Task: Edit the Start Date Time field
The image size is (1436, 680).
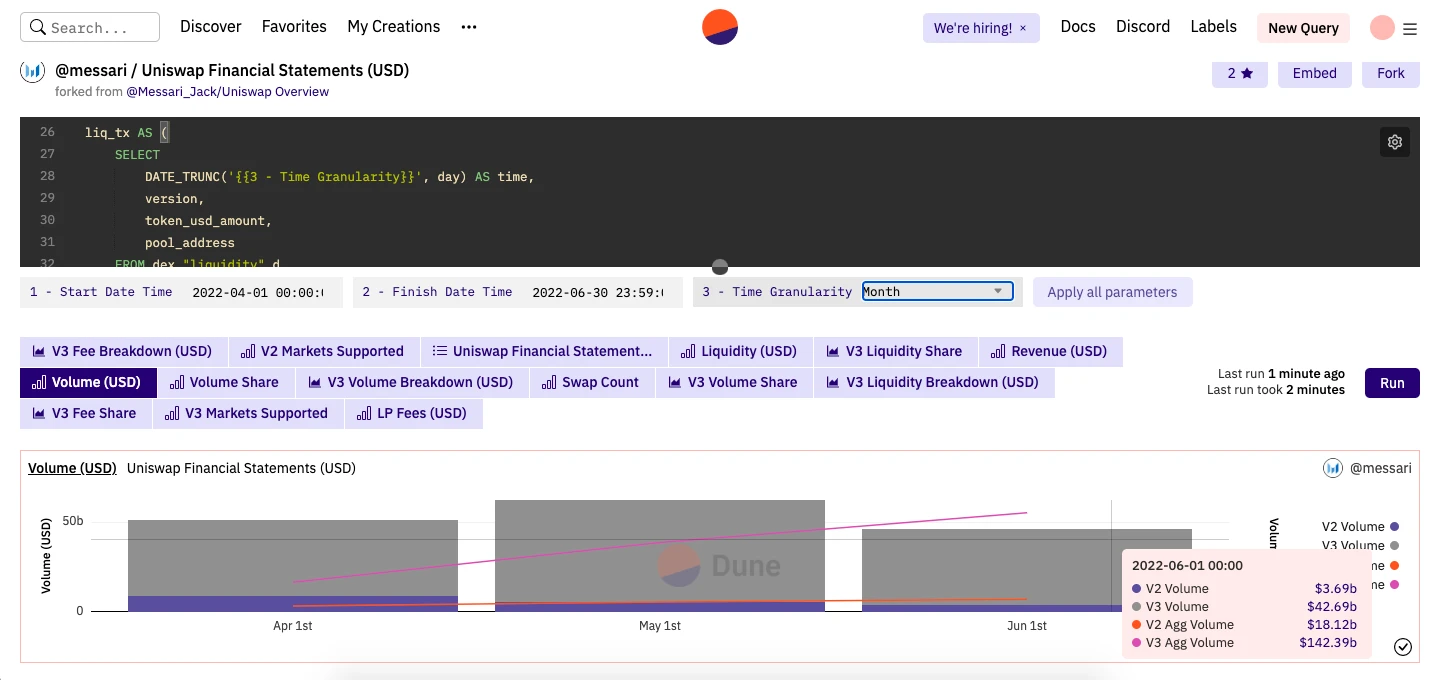Action: (x=258, y=292)
